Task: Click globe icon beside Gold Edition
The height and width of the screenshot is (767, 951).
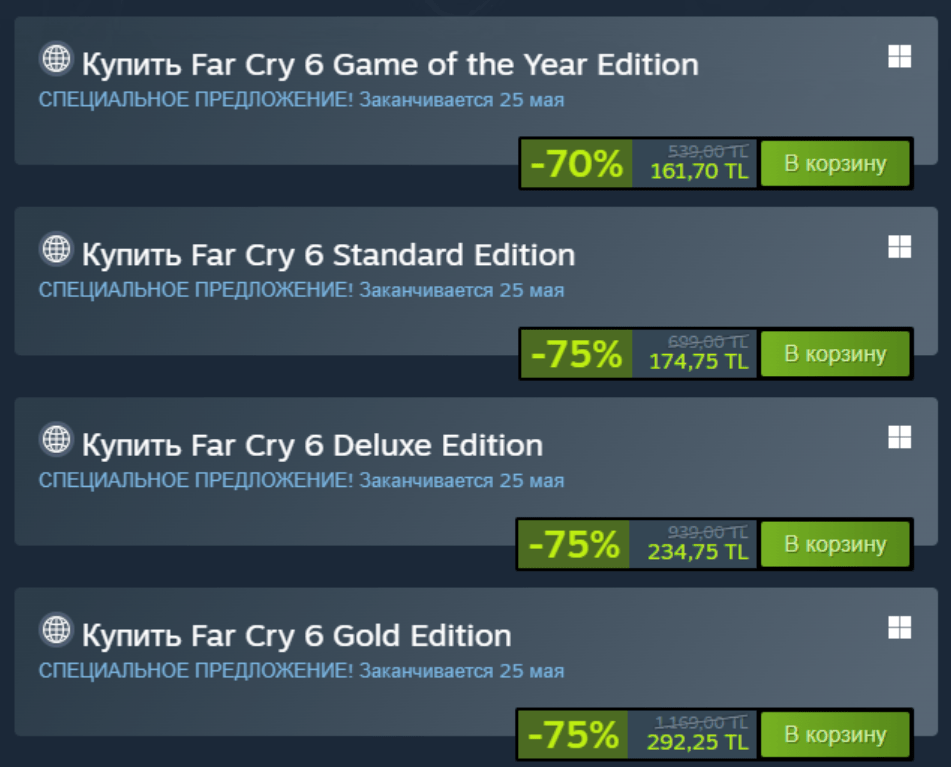Action: 56,630
